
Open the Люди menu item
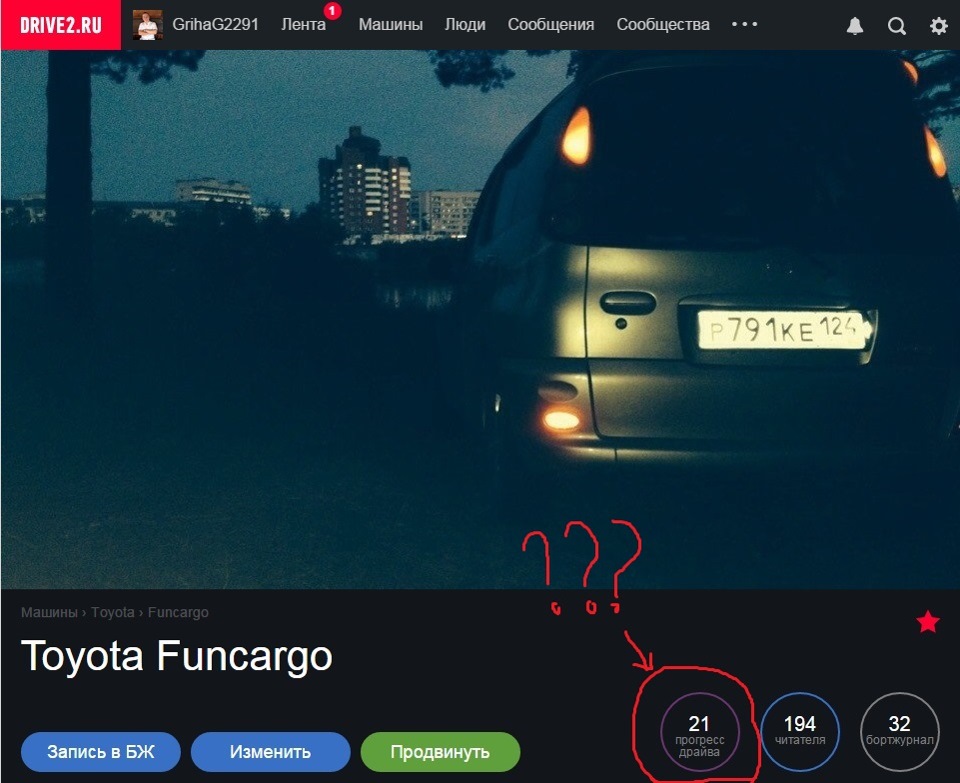point(465,25)
